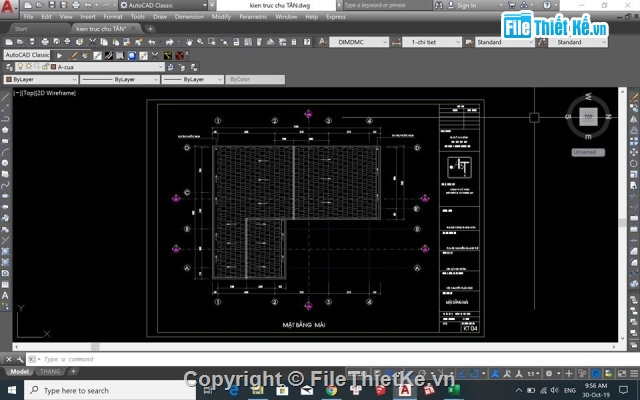640x400 pixels.
Task: Click the Autodesk App Store cart icon
Action: (x=511, y=5)
